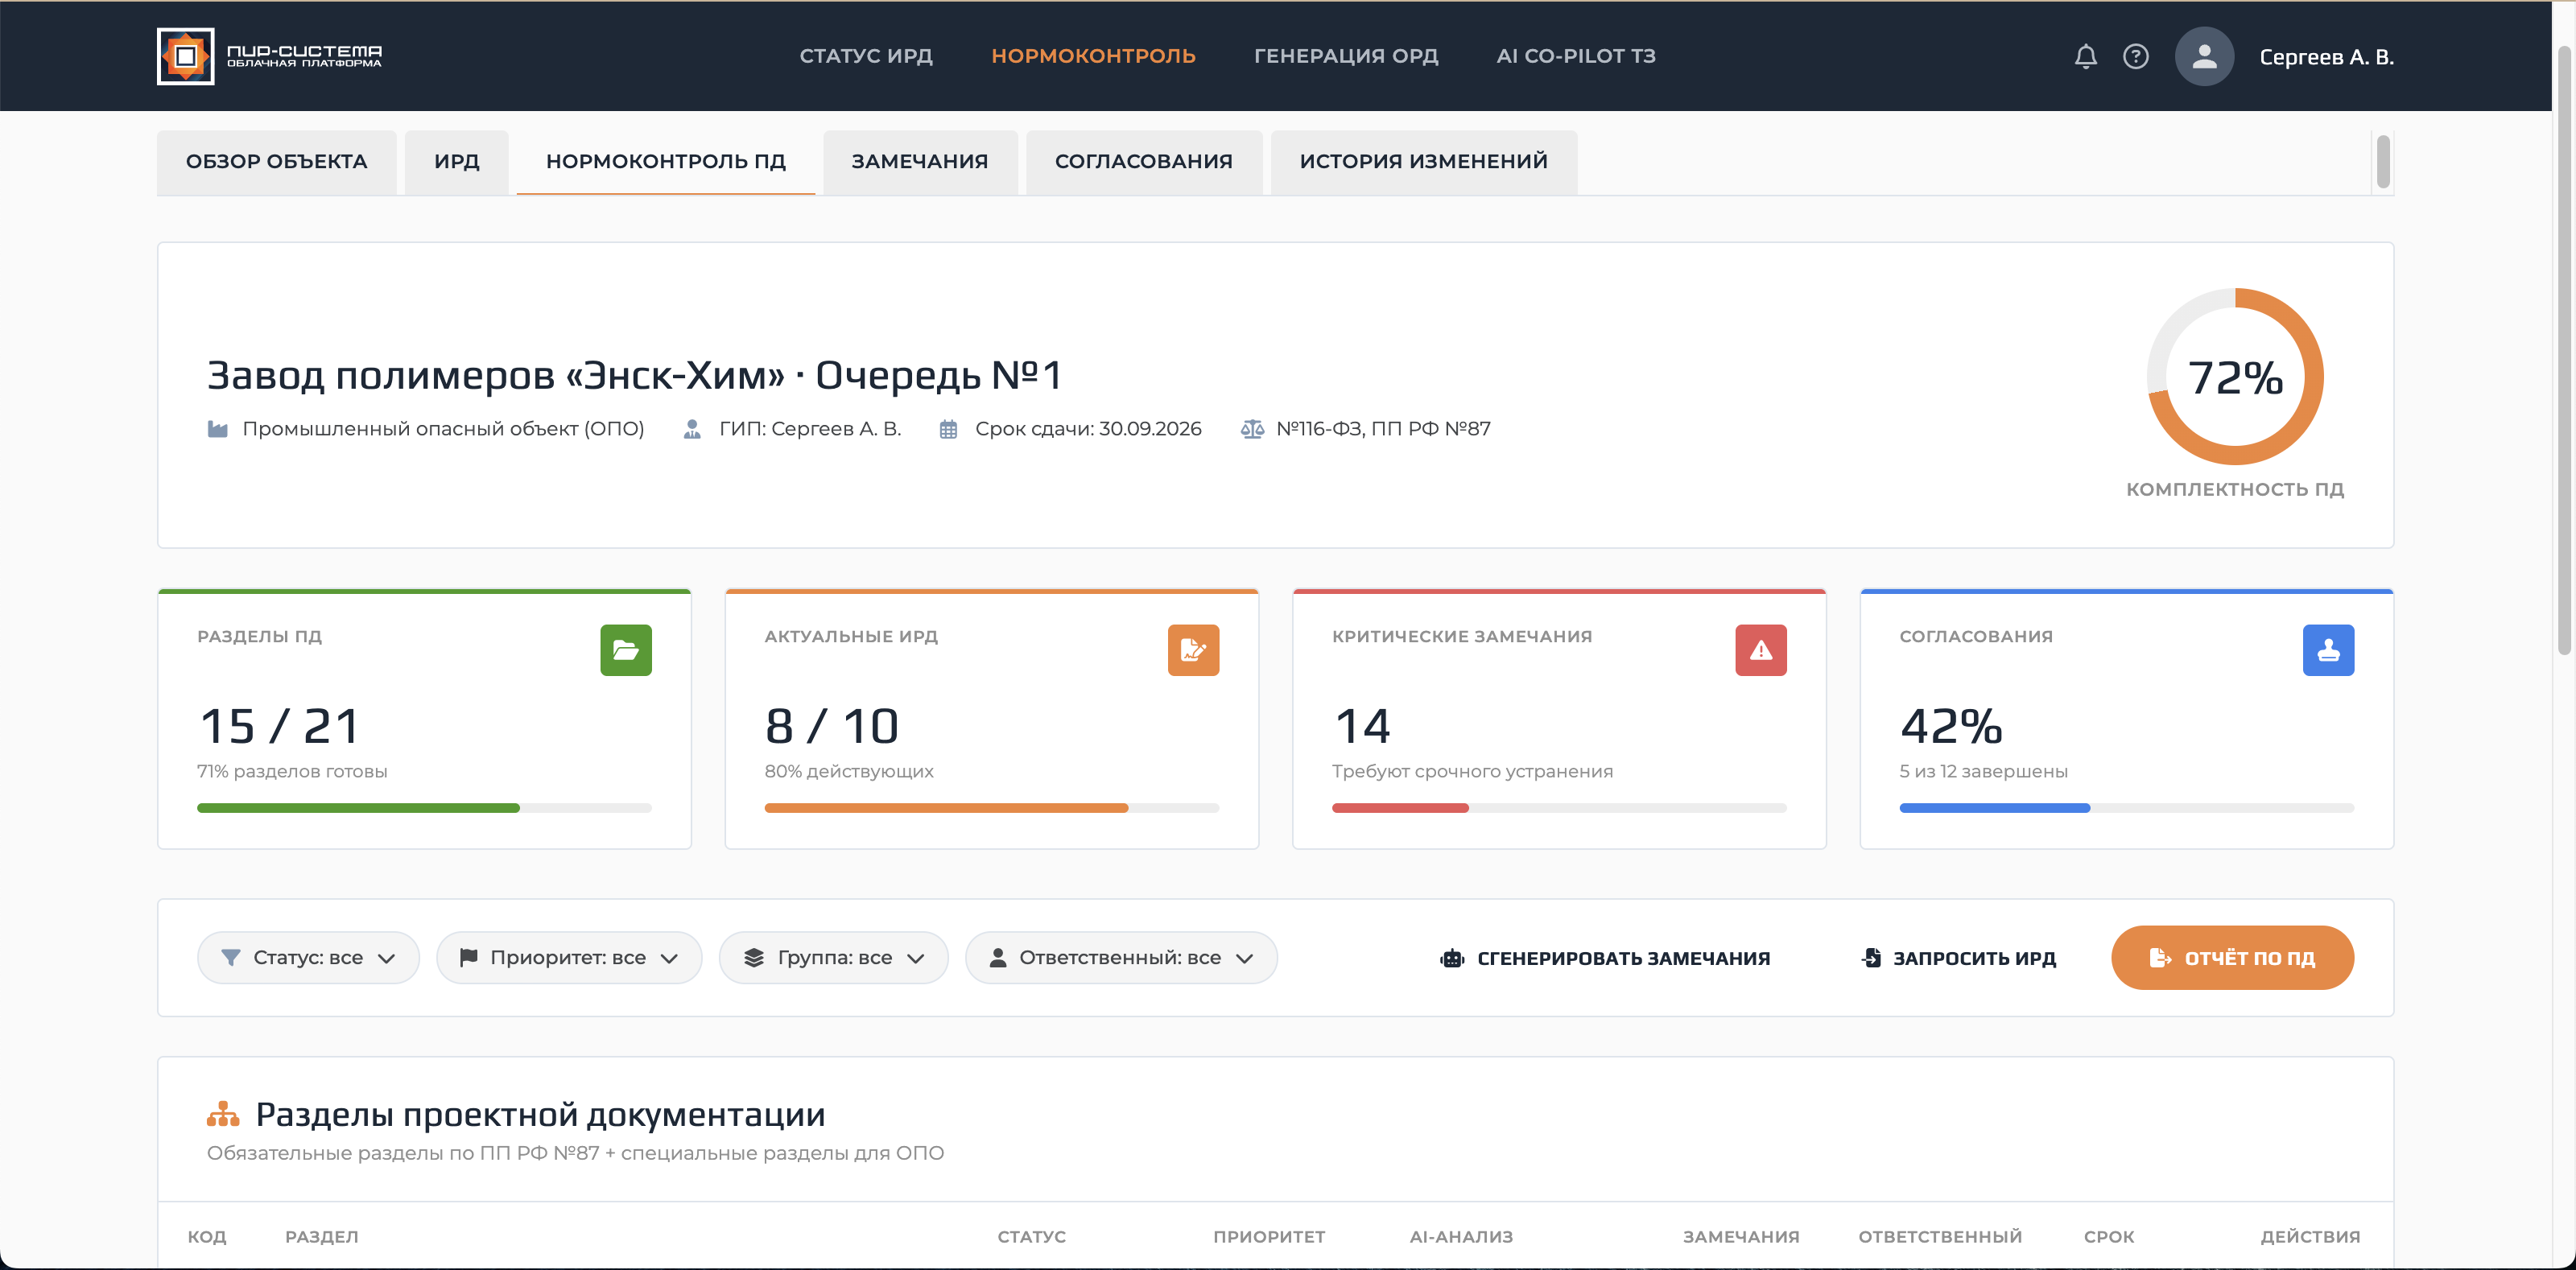Click the Отчёт по ПД button
2576x1270 pixels.
[x=2232, y=958]
